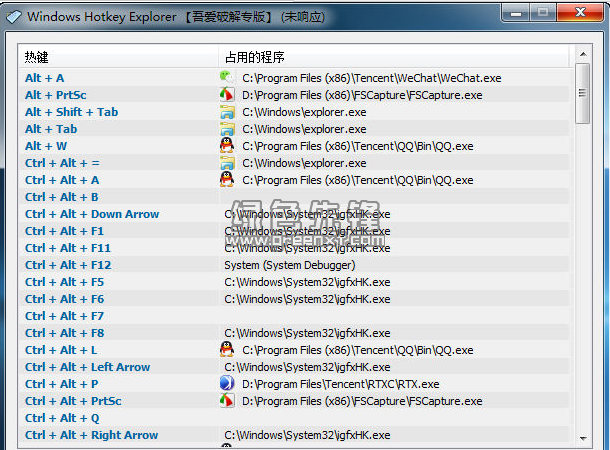This screenshot has height=450, width=610.
Task: Select the Ctrl + Alt + Q hotkey
Action: pyautogui.click(x=62, y=418)
